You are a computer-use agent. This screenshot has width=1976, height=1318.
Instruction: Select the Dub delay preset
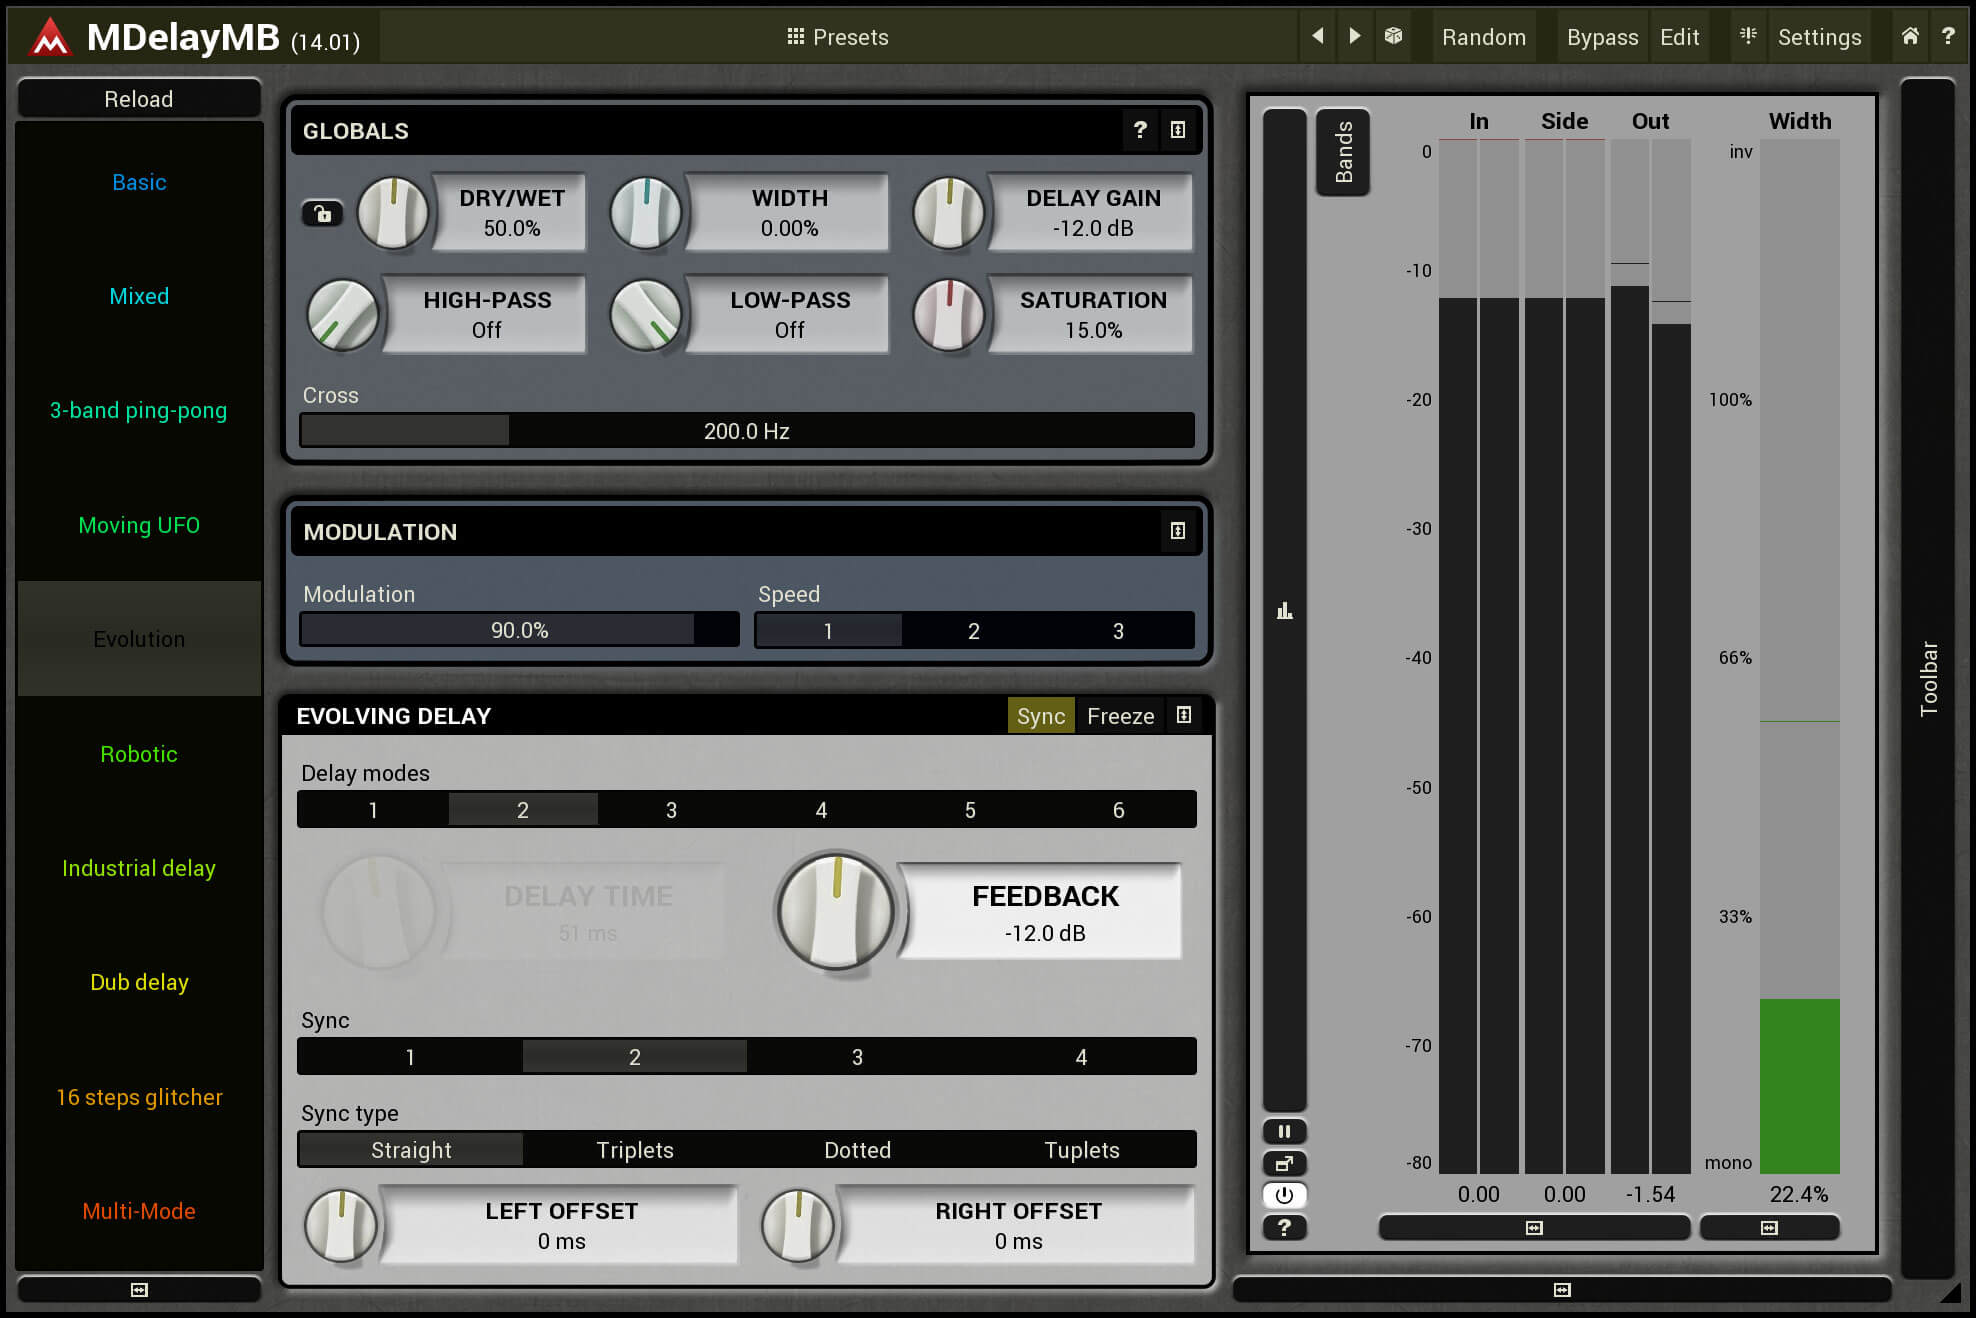pos(139,982)
